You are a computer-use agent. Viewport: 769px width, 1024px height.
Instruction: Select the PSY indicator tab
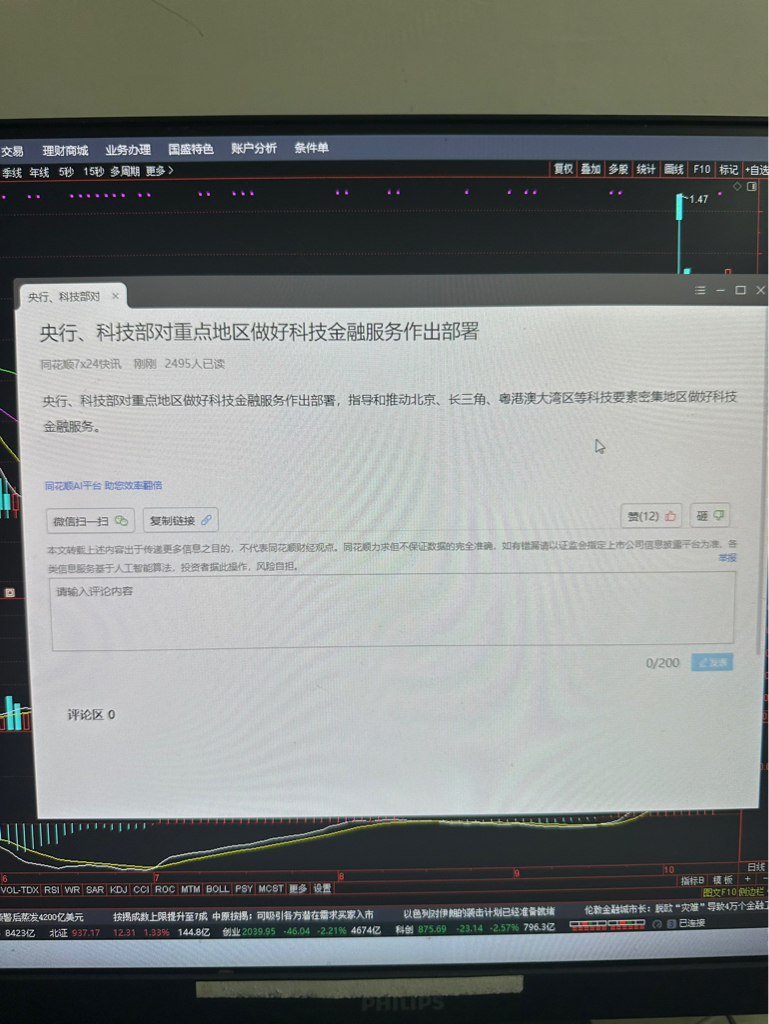244,889
